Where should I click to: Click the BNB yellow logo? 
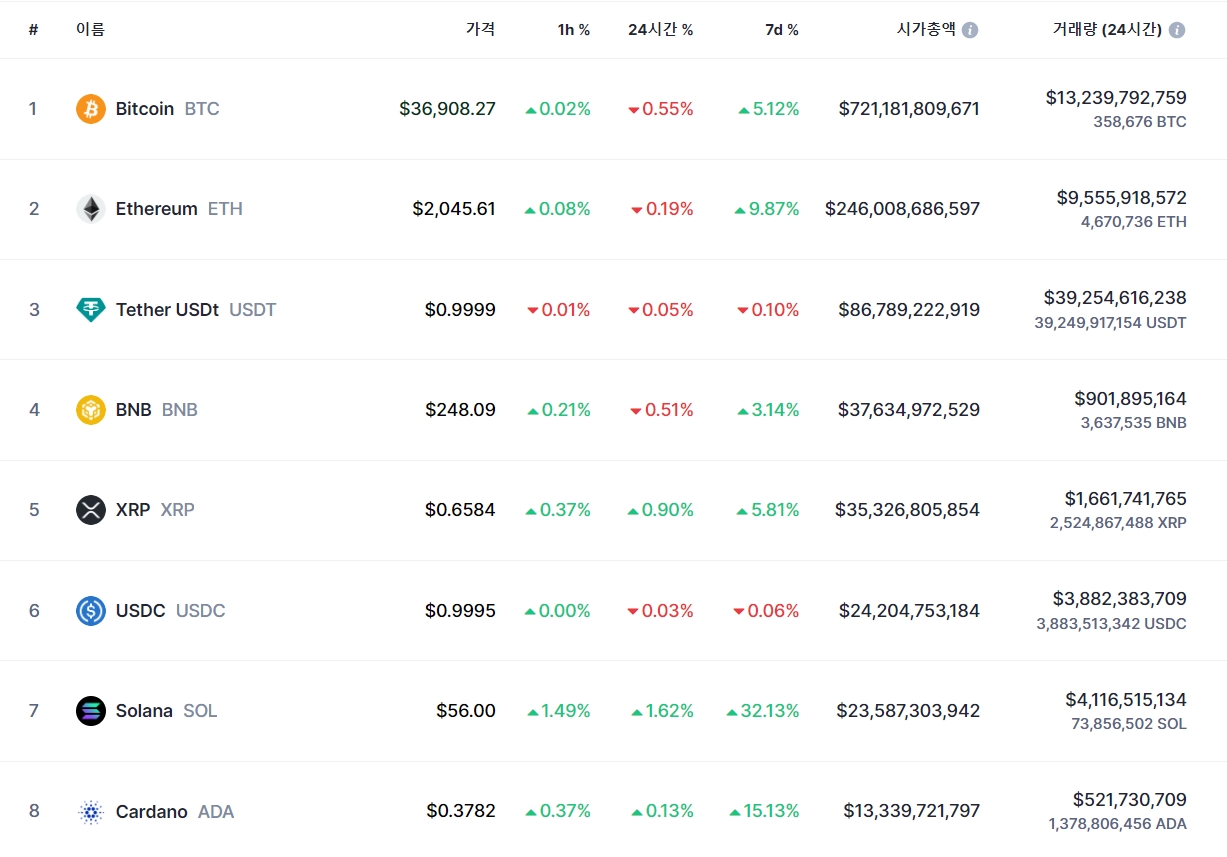91,410
